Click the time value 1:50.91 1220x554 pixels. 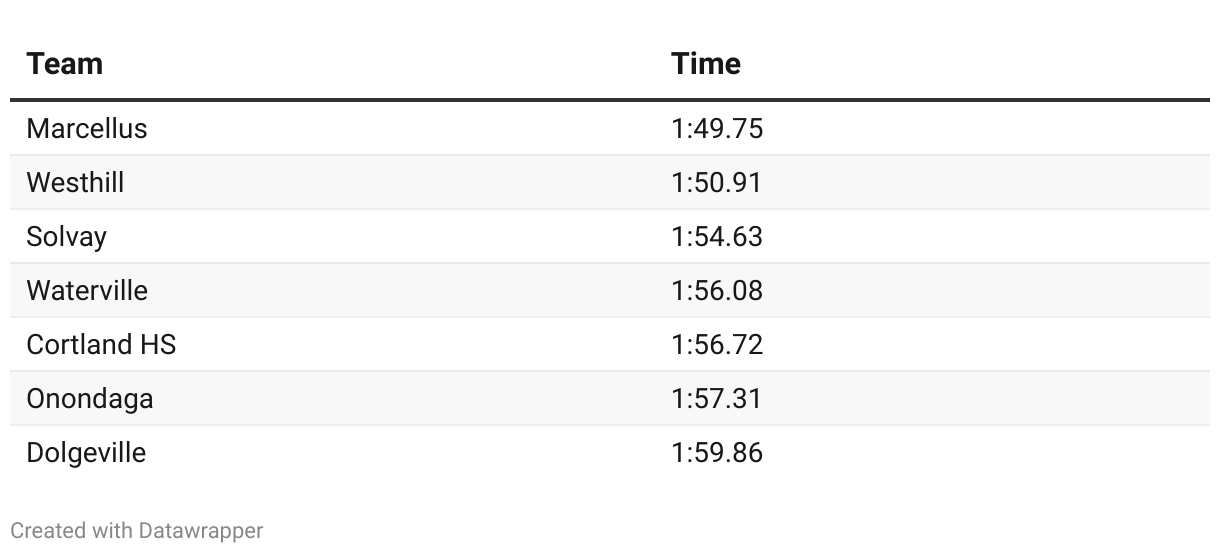[x=717, y=183]
